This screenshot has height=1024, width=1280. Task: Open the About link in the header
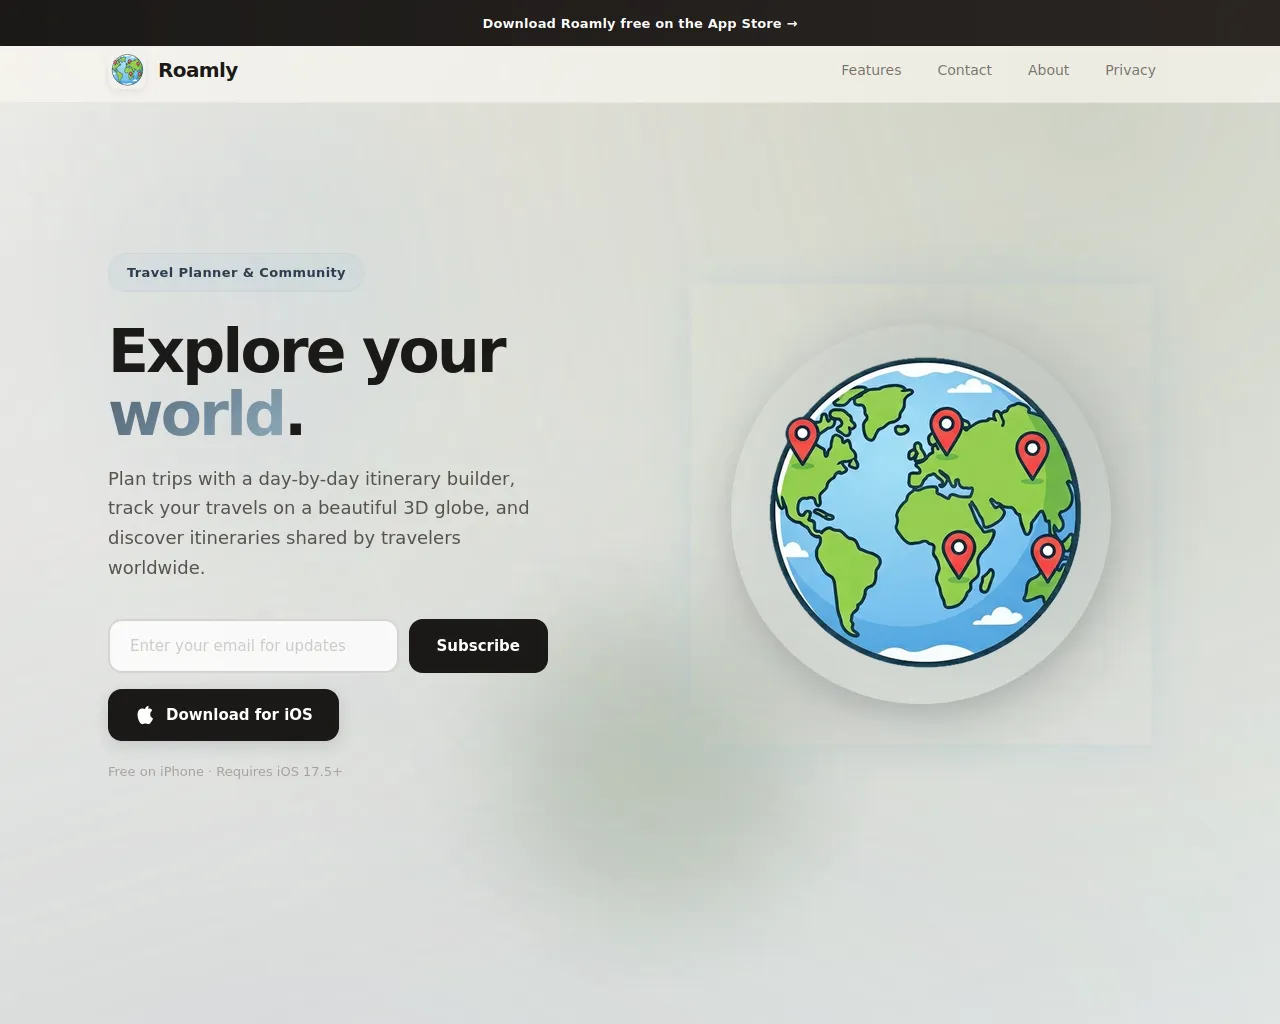pos(1048,70)
